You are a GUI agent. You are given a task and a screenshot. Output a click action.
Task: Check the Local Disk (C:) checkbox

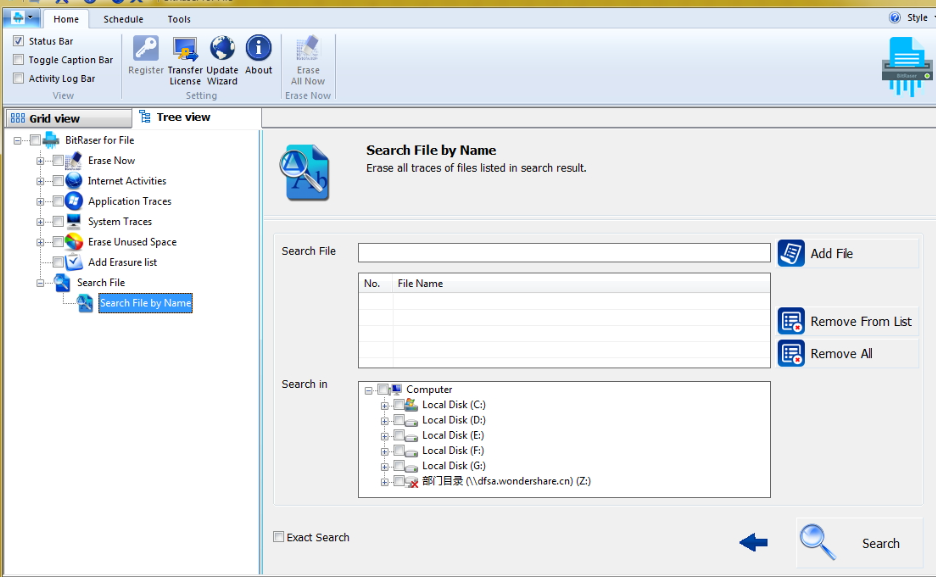399,405
